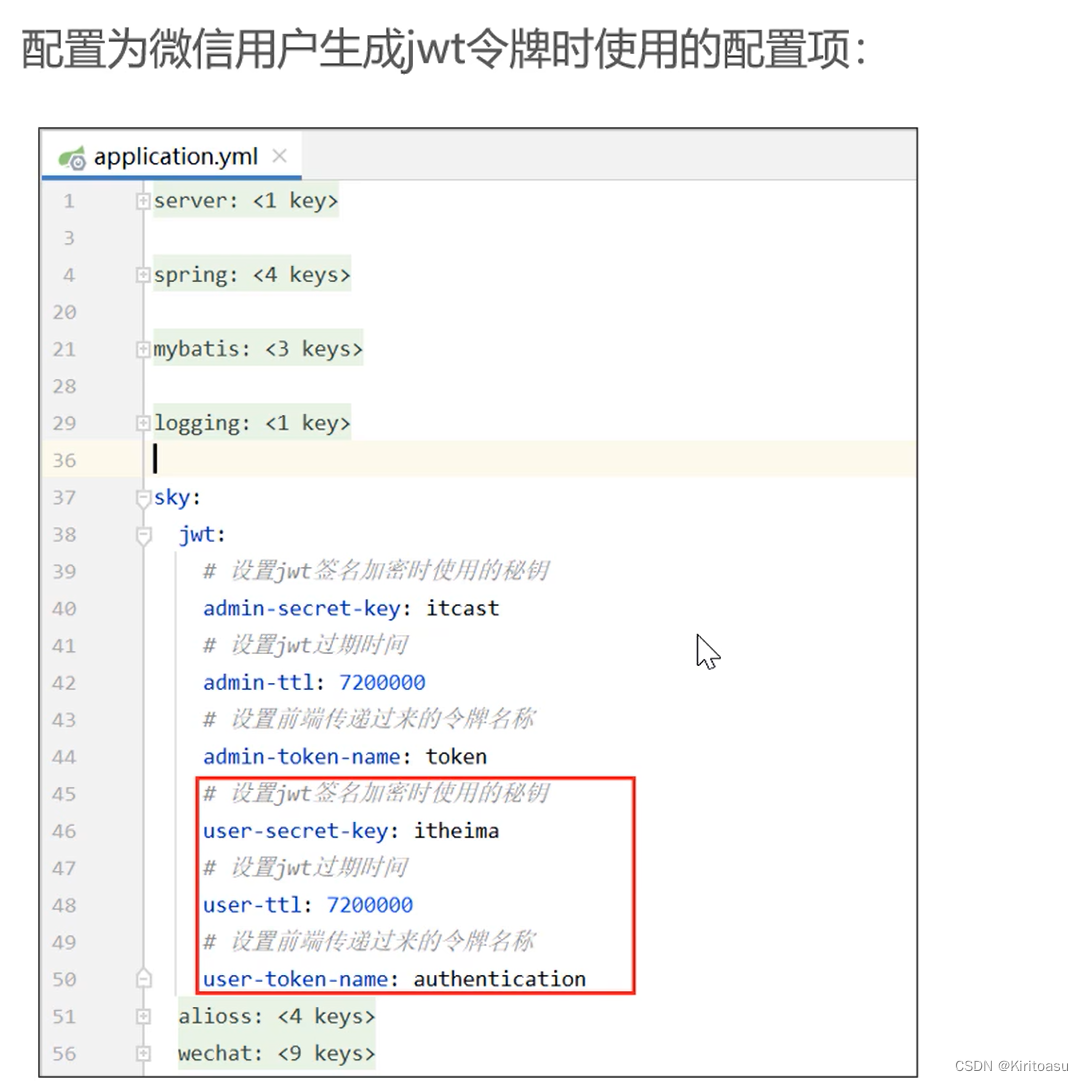Click the comment on line 41
This screenshot has height=1081, width=1084.
[305, 646]
